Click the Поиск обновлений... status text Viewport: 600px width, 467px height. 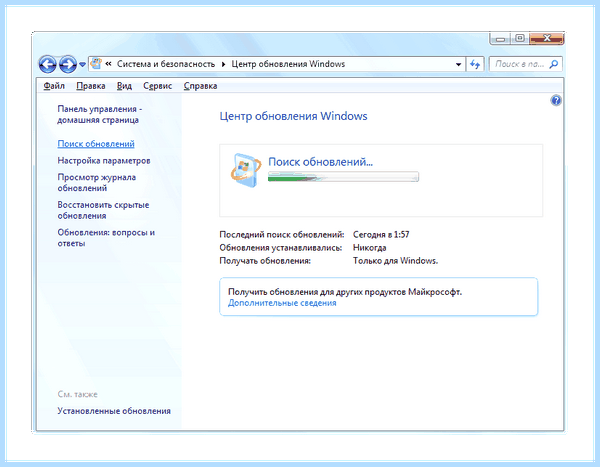coord(320,162)
